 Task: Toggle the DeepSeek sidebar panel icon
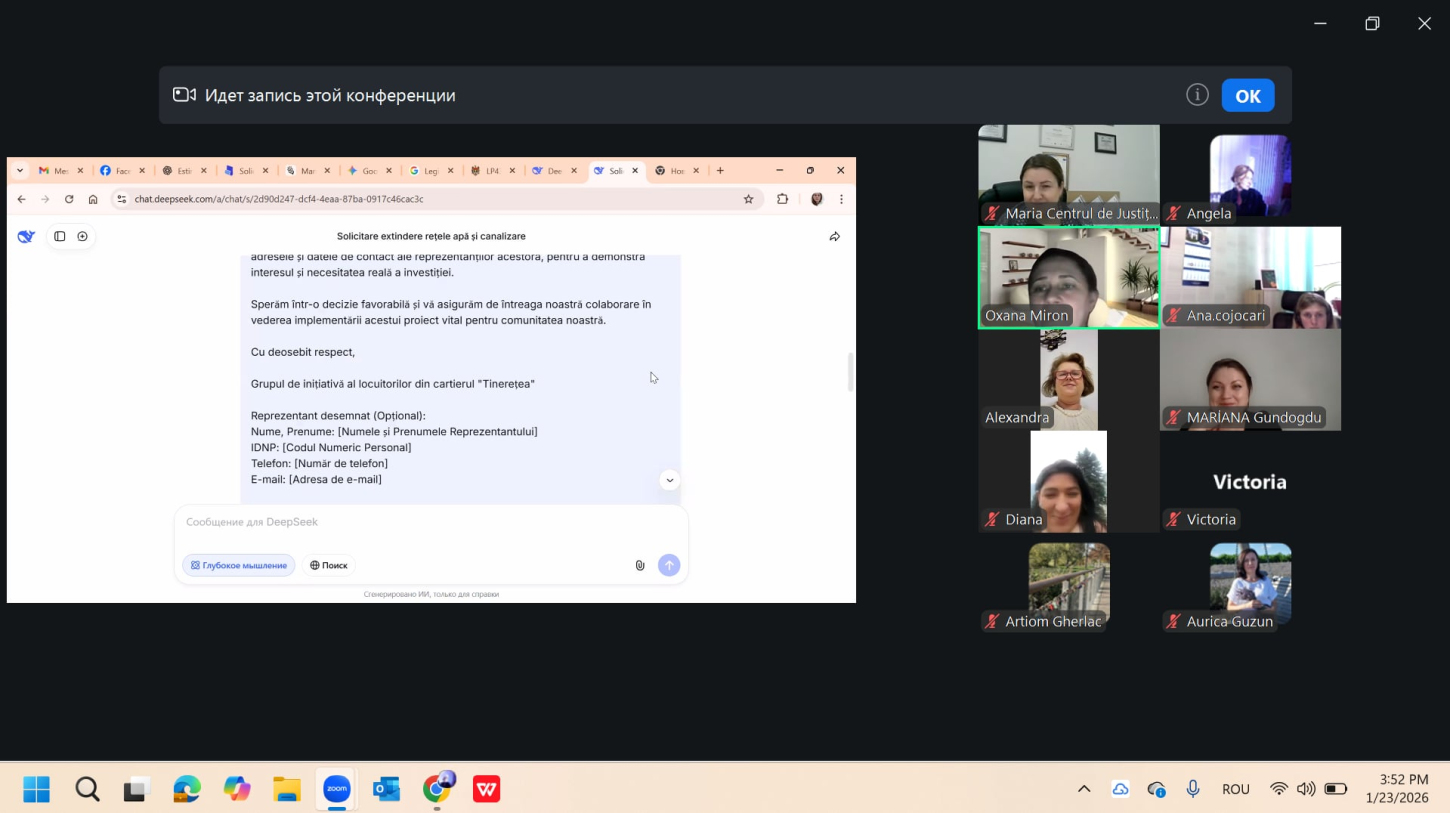(60, 237)
